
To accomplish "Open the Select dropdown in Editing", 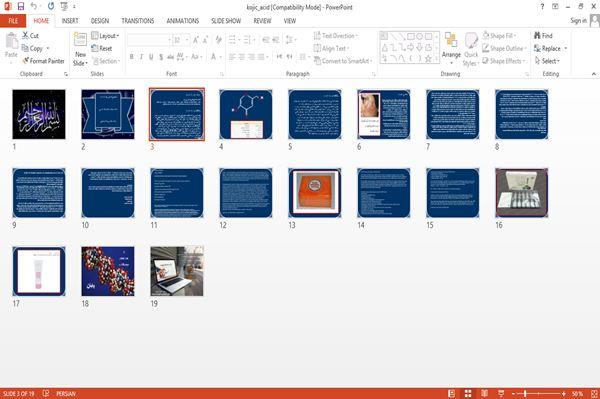I will [x=547, y=61].
